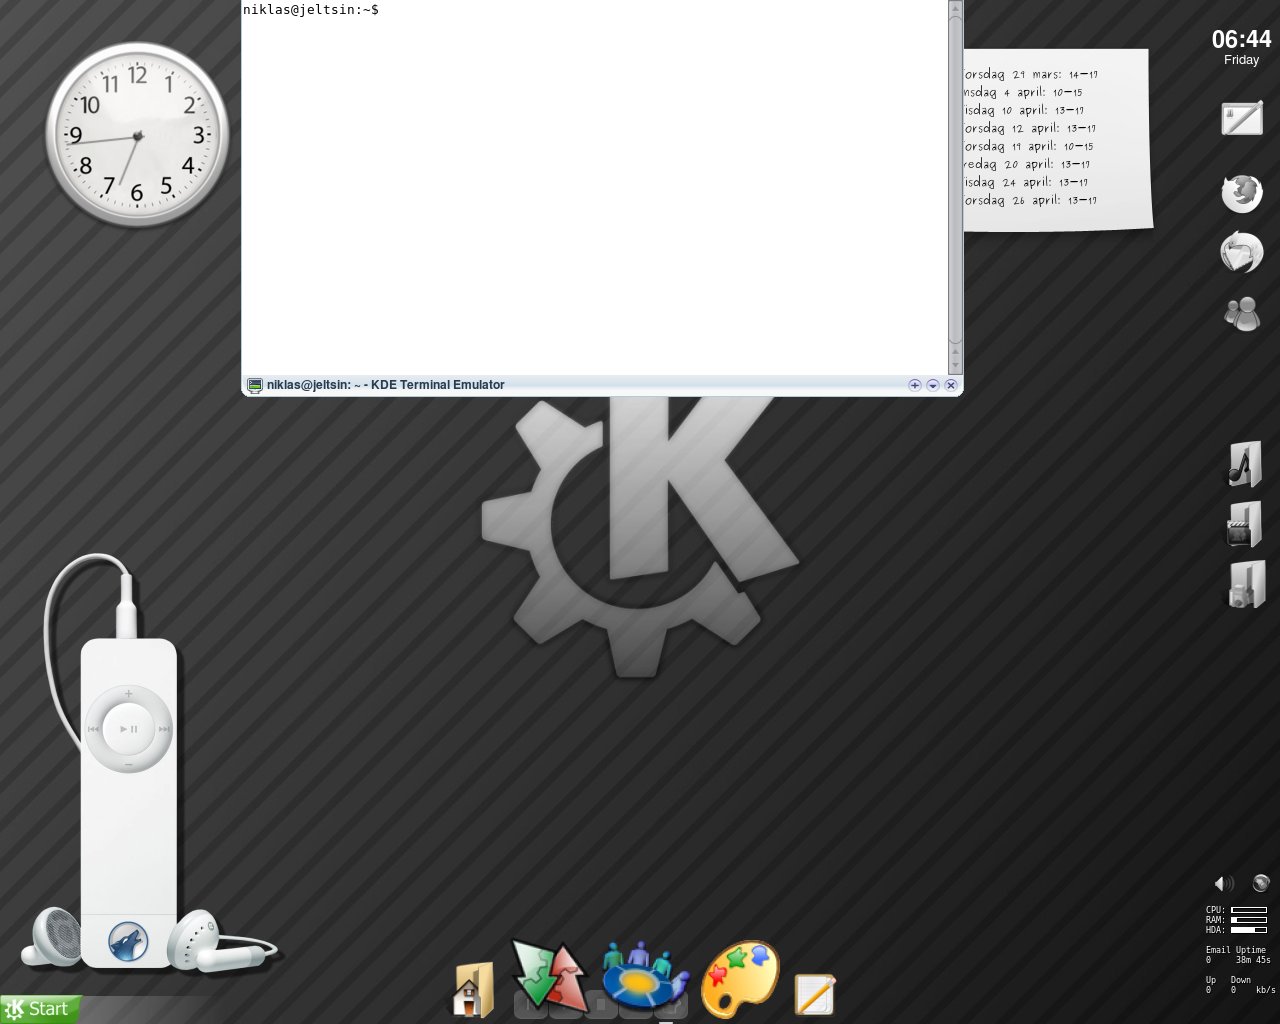1280x1024 pixels.
Task: Lower volume with minus on the iPod wheel
Action: [x=128, y=764]
